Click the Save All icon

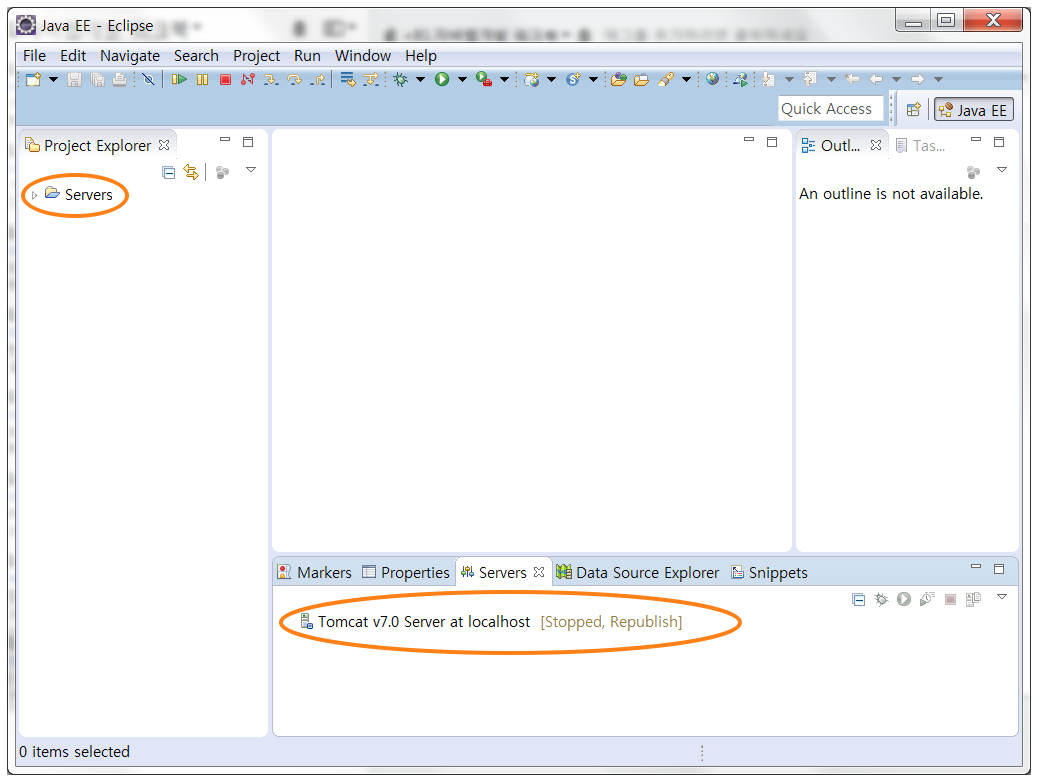coord(97,79)
